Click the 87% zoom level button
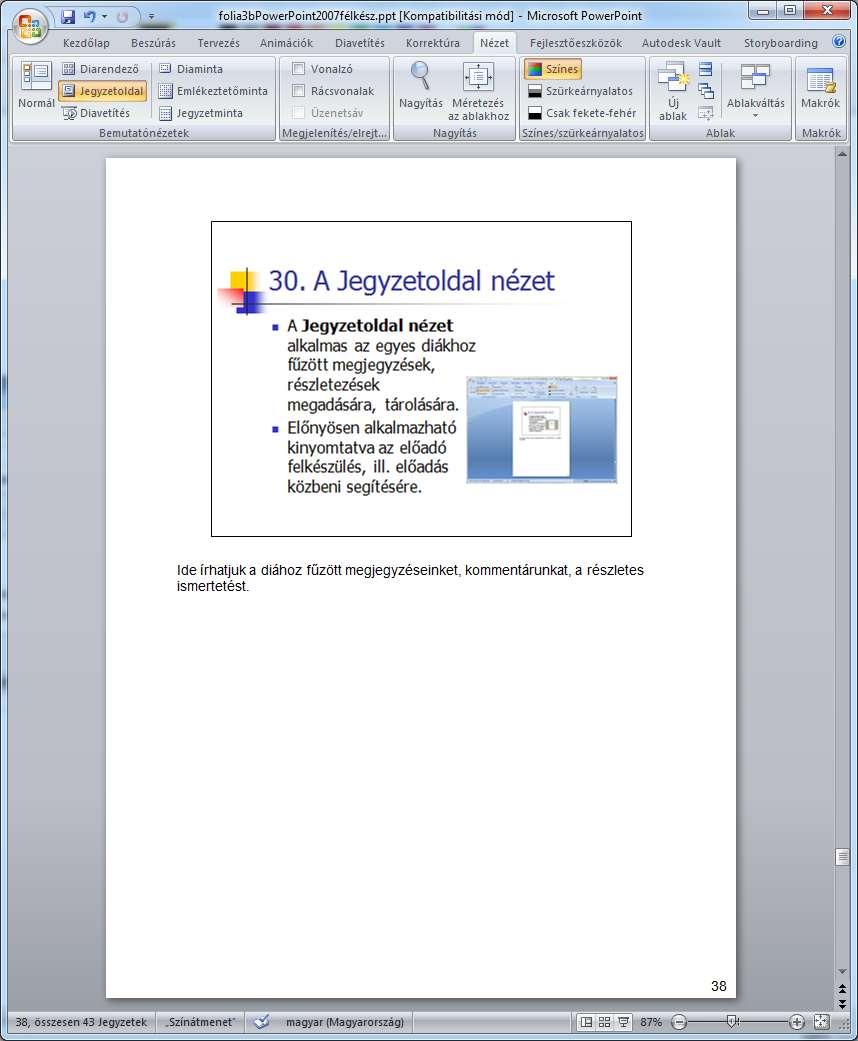 coord(651,1022)
